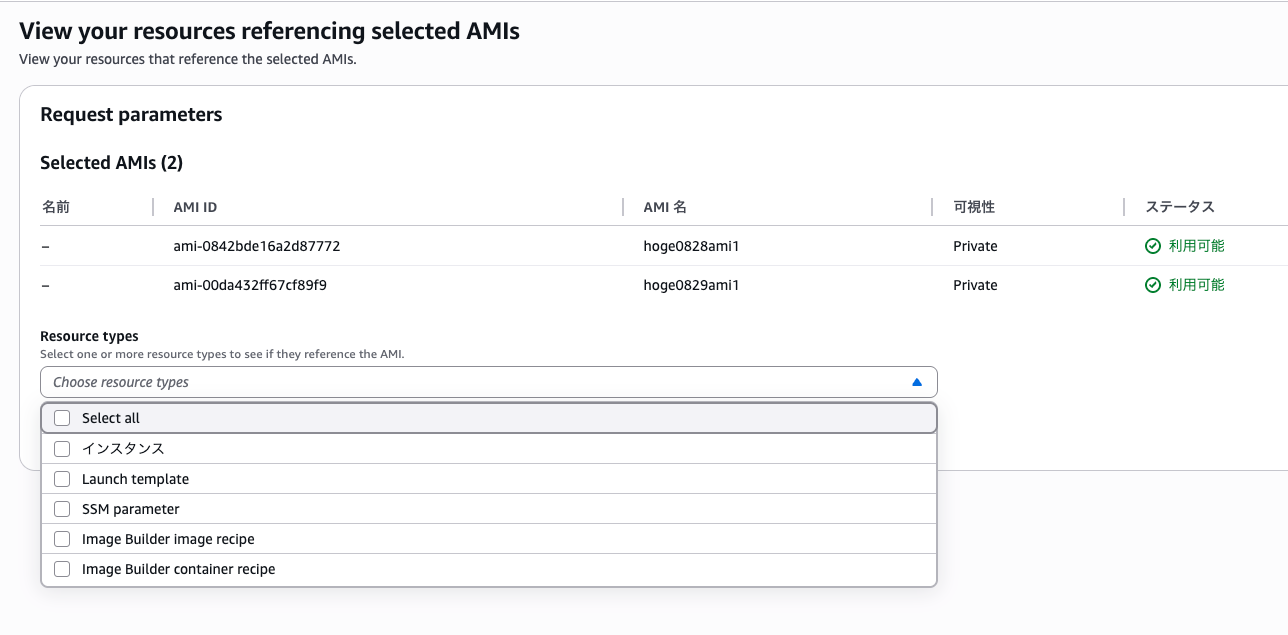Click Private visibility for hoge0828ami1
1288x635 pixels.
[x=975, y=246]
